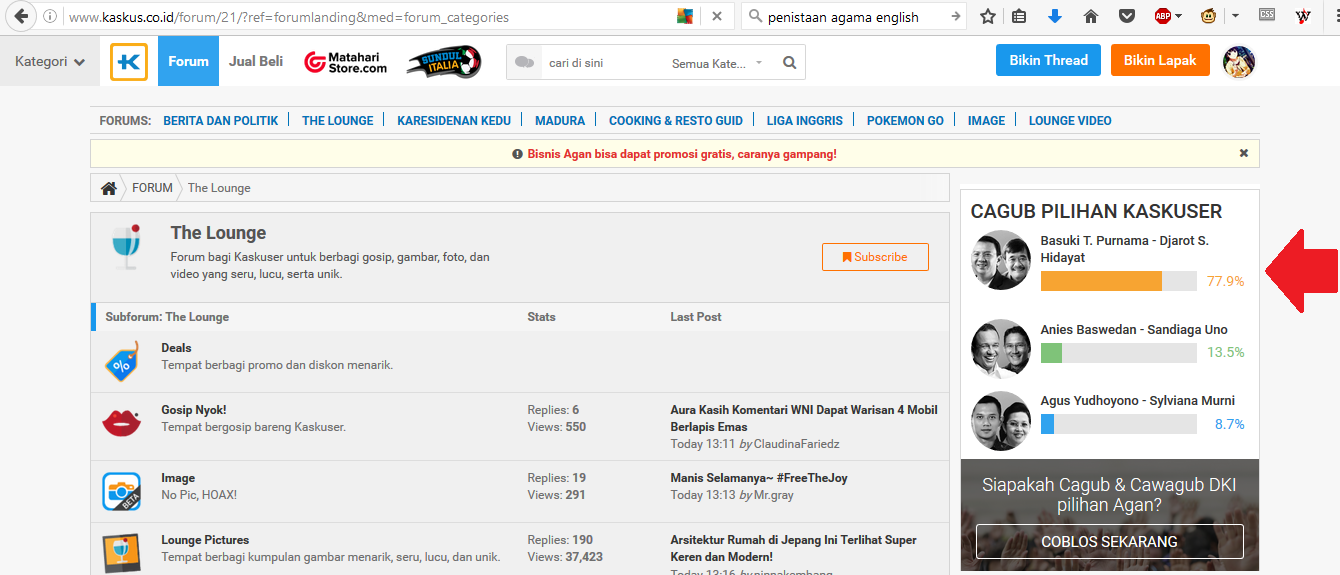Go to browser home page icon
The image size is (1340, 575).
tap(1091, 16)
